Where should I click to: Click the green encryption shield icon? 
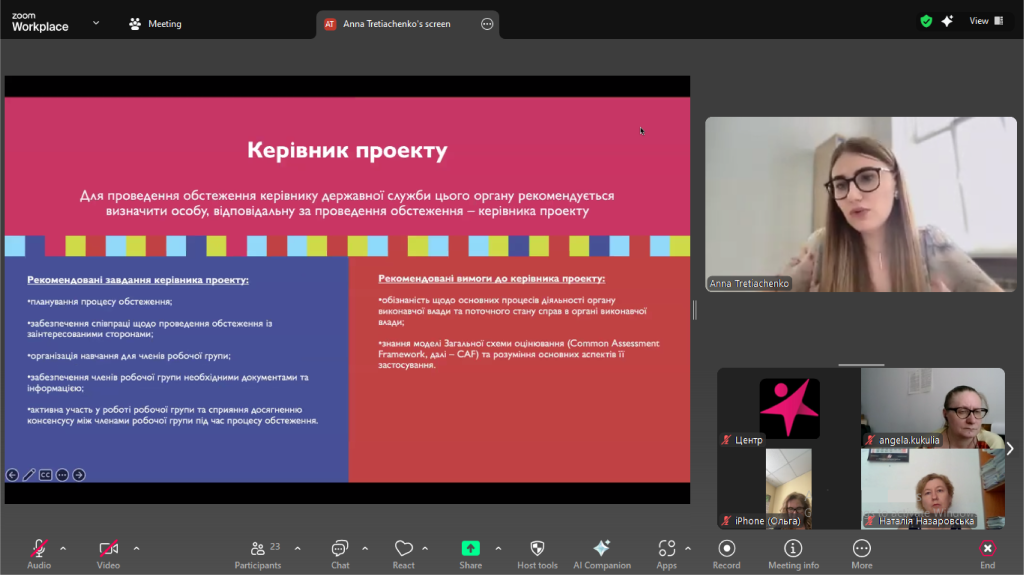pos(926,22)
